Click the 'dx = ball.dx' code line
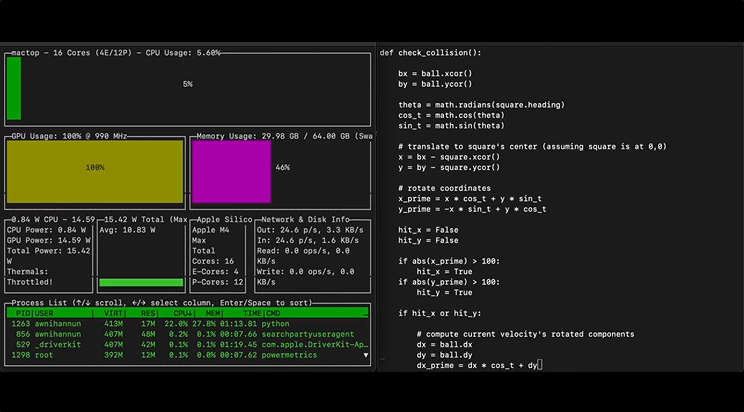Image resolution: width=744 pixels, height=412 pixels. [x=445, y=345]
